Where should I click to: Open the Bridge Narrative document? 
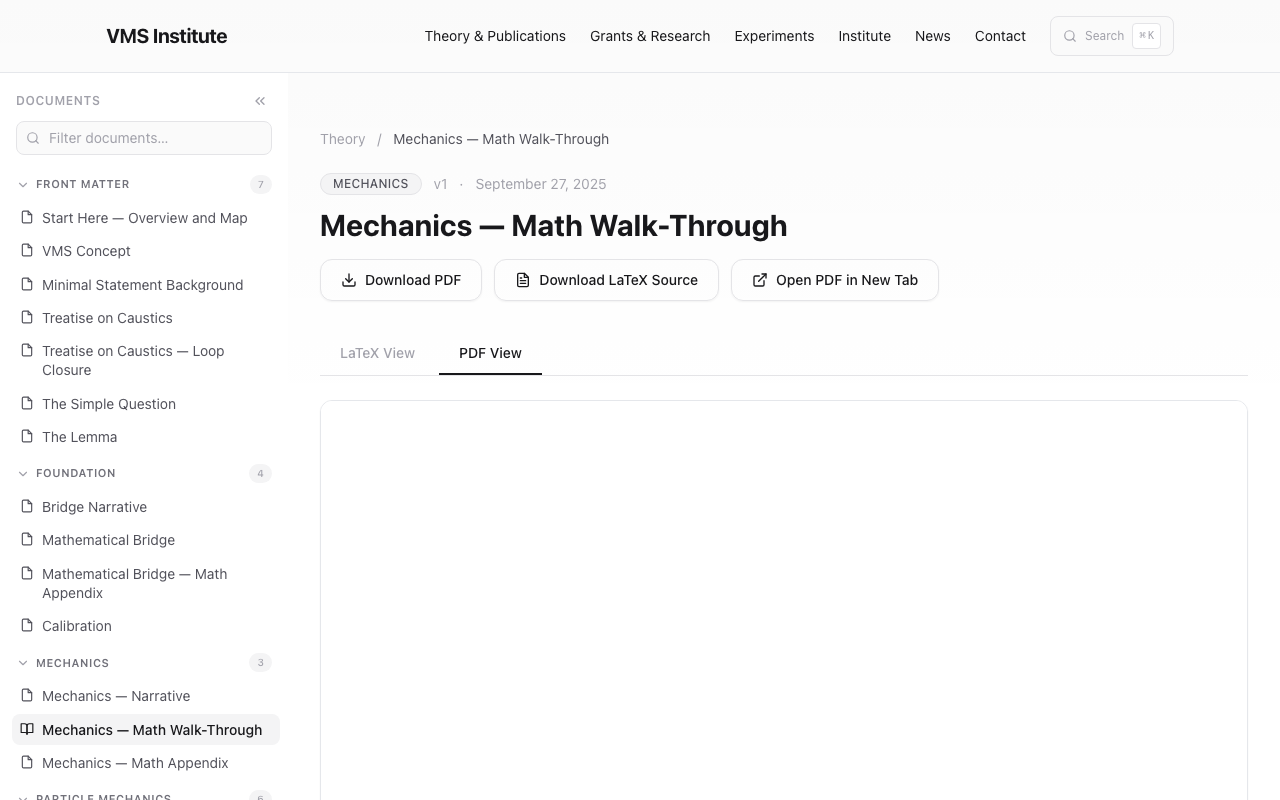pyautogui.click(x=146, y=507)
